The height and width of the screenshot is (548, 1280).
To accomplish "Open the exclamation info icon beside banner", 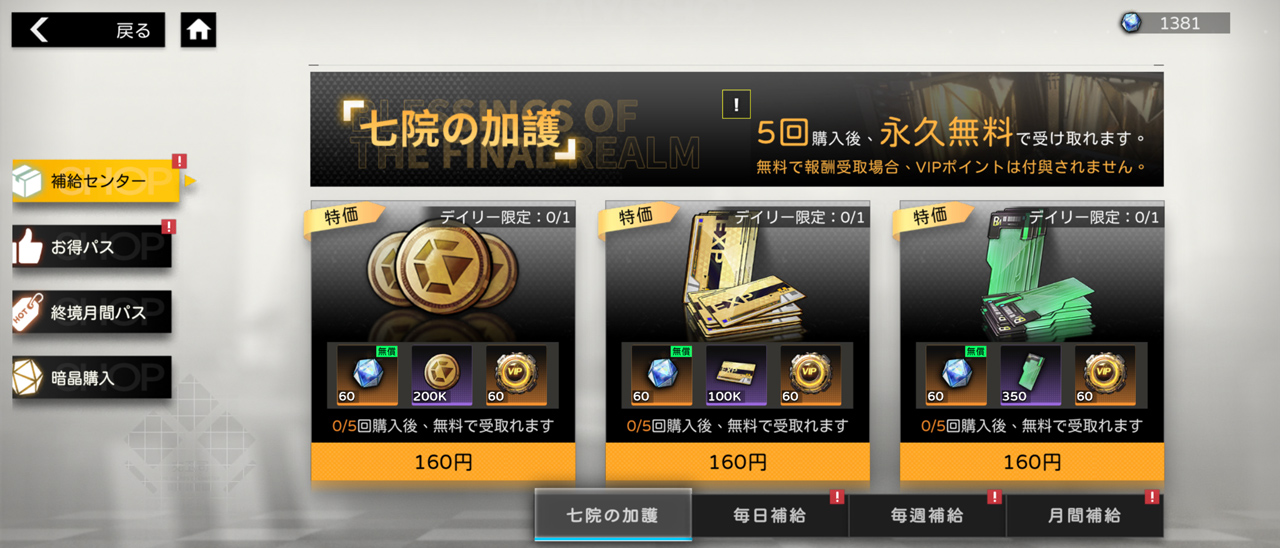I will [x=736, y=104].
